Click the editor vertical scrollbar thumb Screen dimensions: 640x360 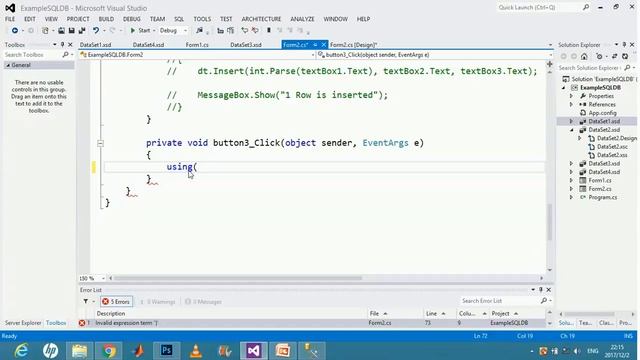549,222
